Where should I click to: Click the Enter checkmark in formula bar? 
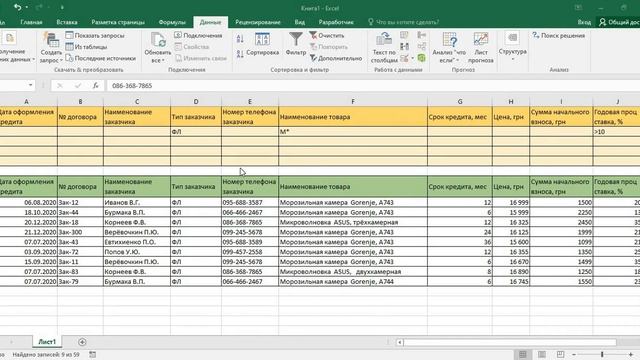coord(78,85)
